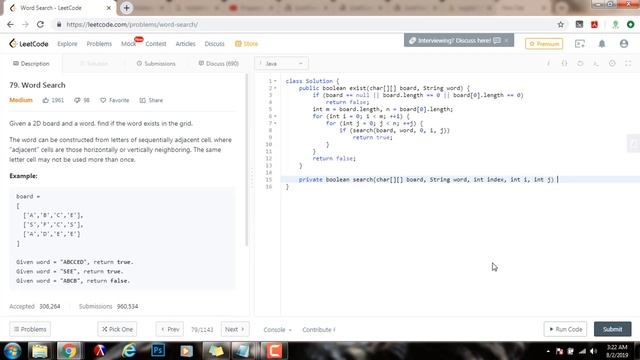This screenshot has width=640, height=360.
Task: Place cursor on line 15 of code
Action: coord(460,180)
